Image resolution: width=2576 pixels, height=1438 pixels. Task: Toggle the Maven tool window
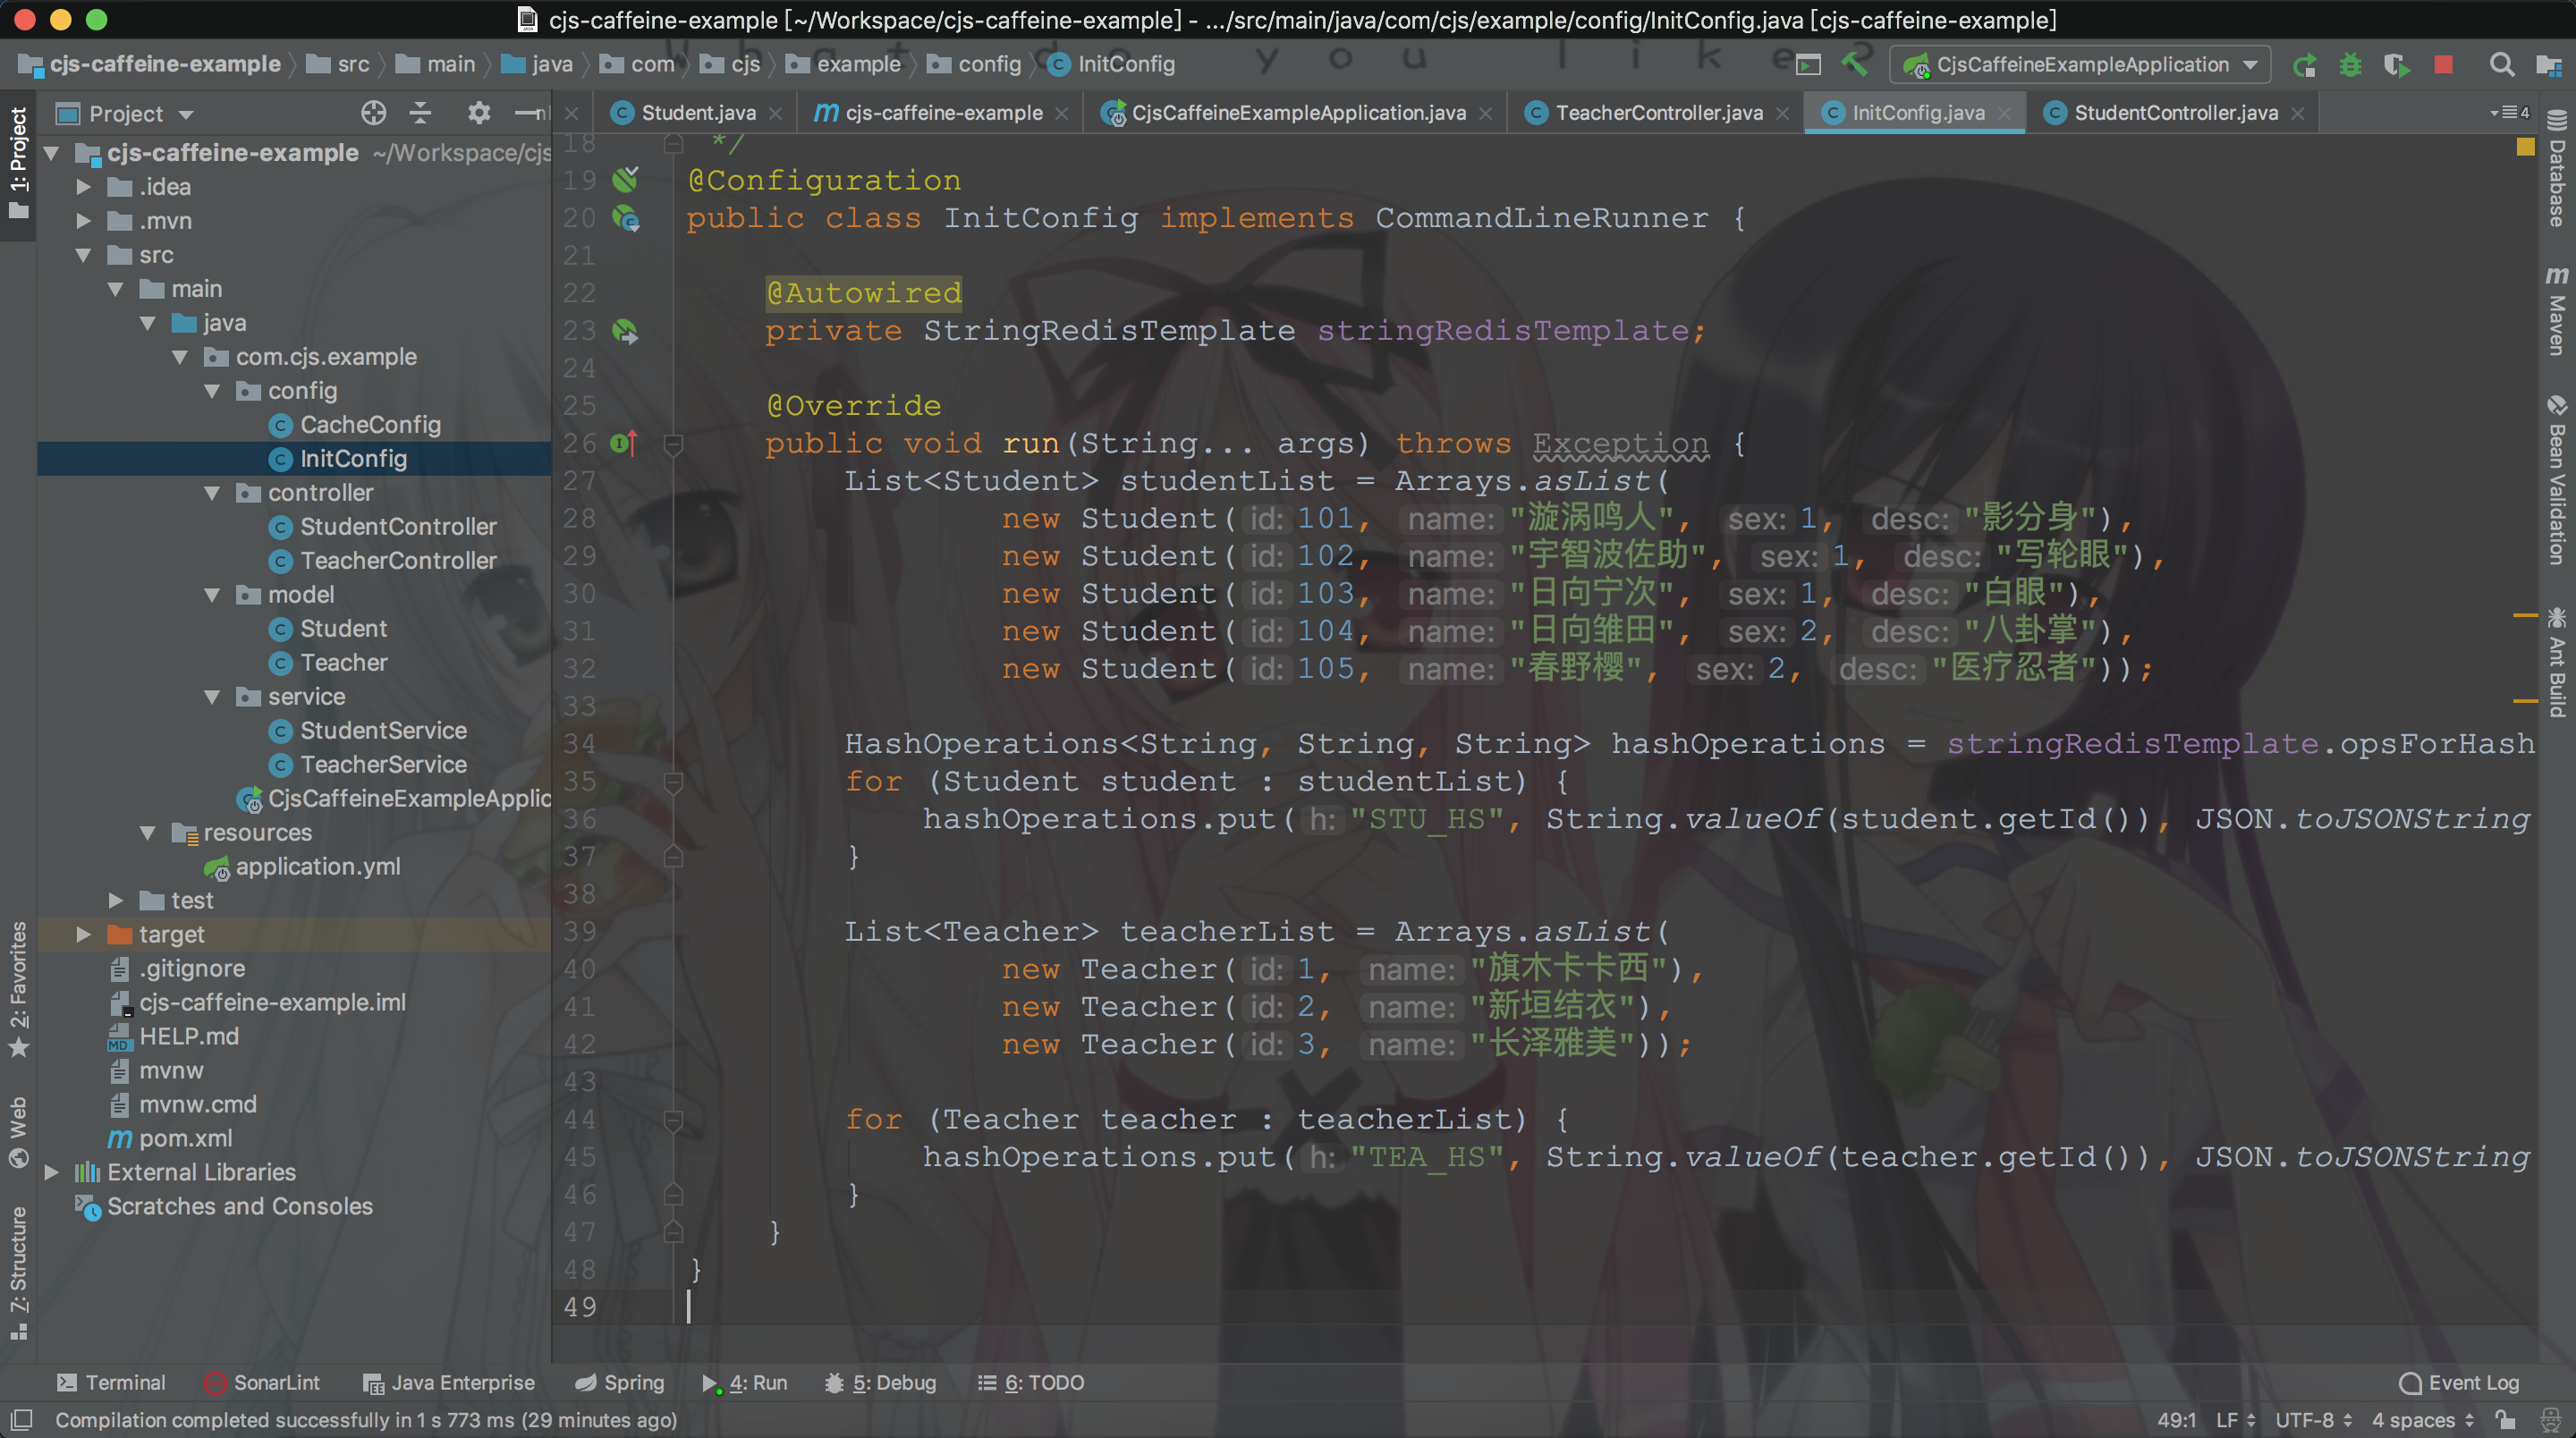click(x=2557, y=310)
